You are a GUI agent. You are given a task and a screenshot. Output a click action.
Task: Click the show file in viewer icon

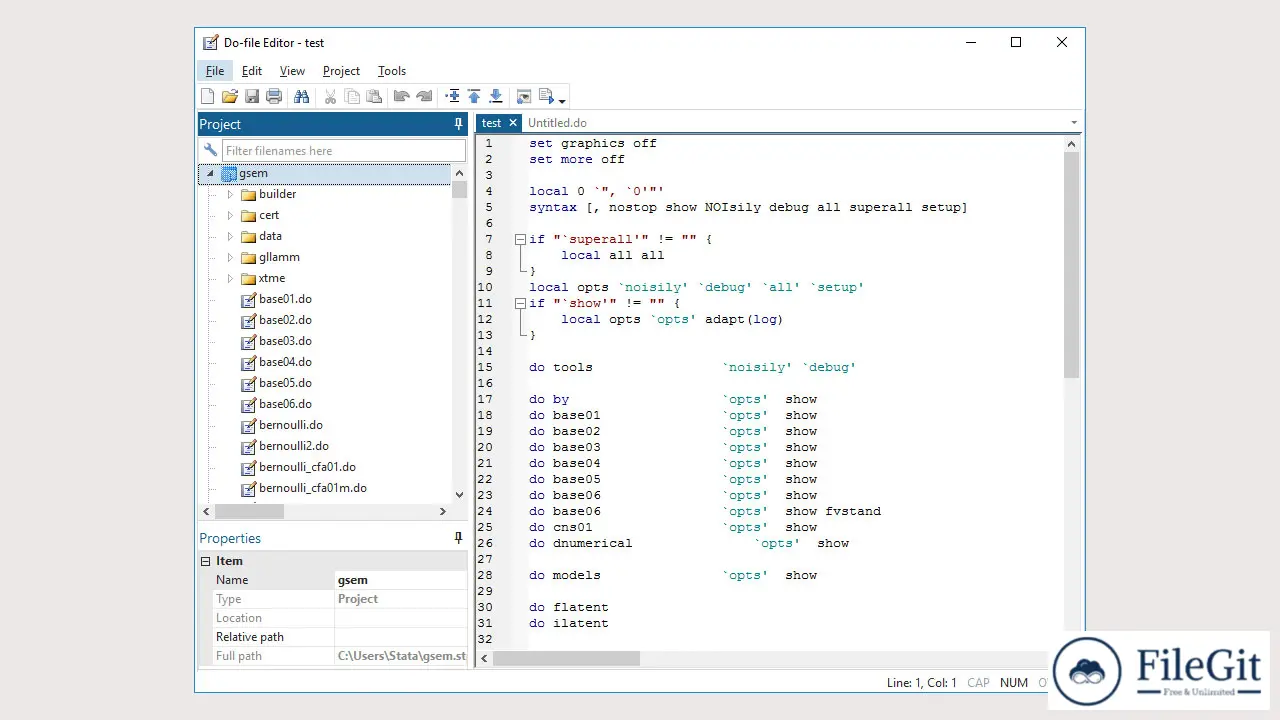[x=524, y=96]
